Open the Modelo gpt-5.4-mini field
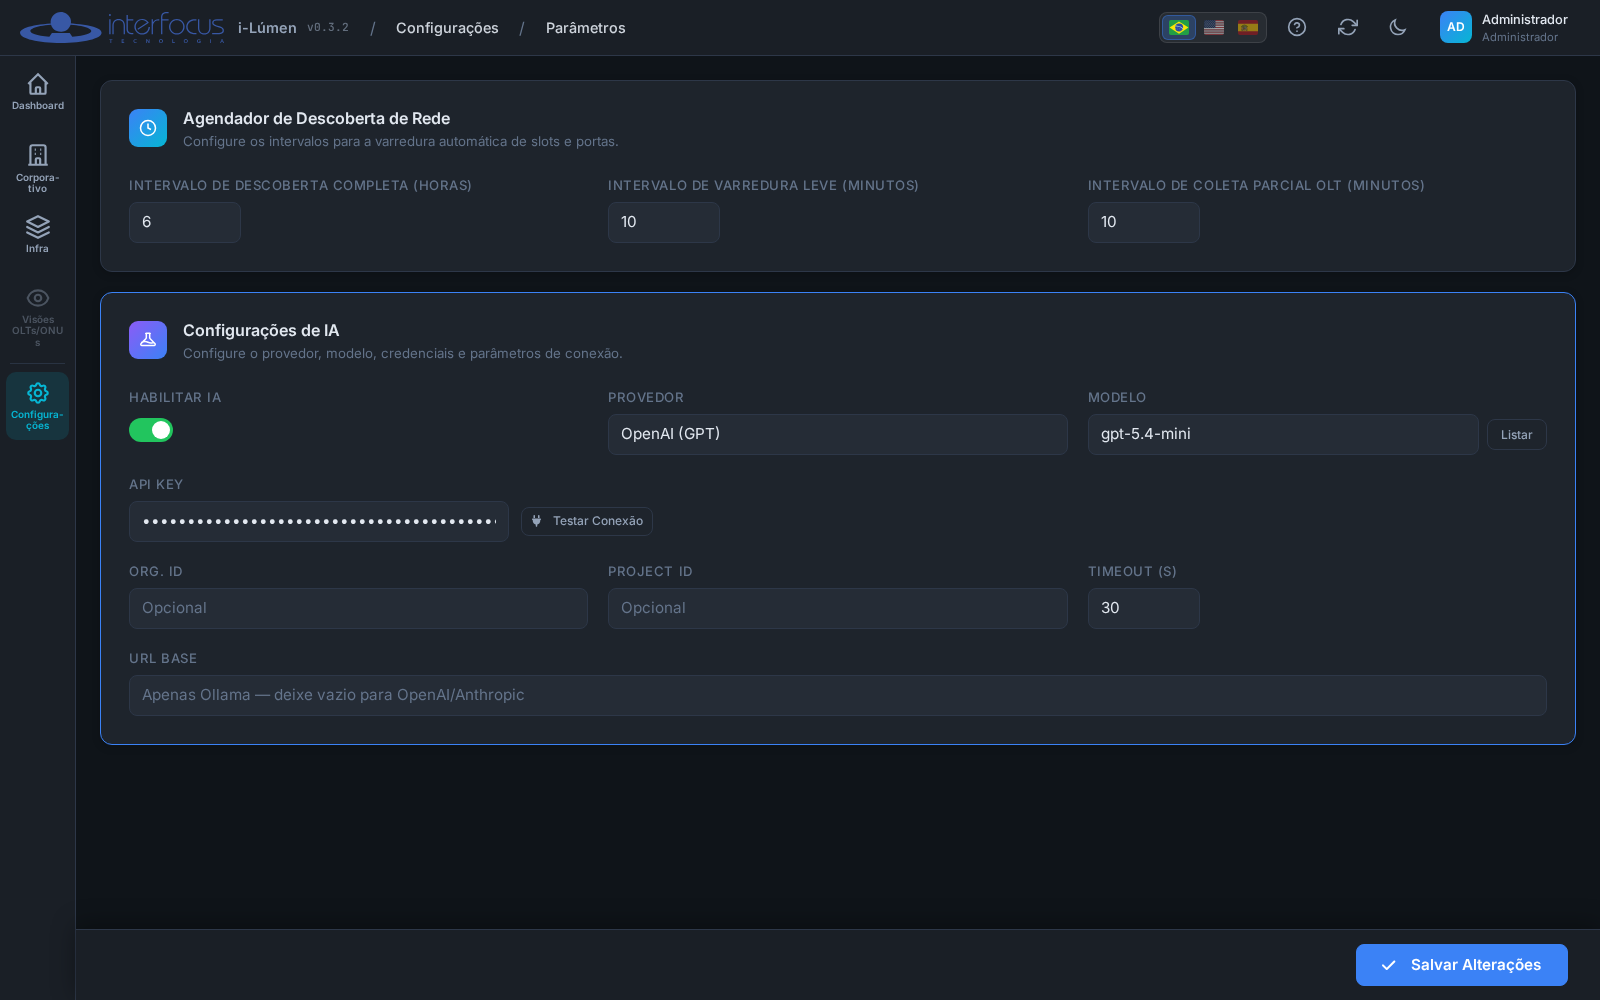The width and height of the screenshot is (1600, 1000). click(1283, 434)
